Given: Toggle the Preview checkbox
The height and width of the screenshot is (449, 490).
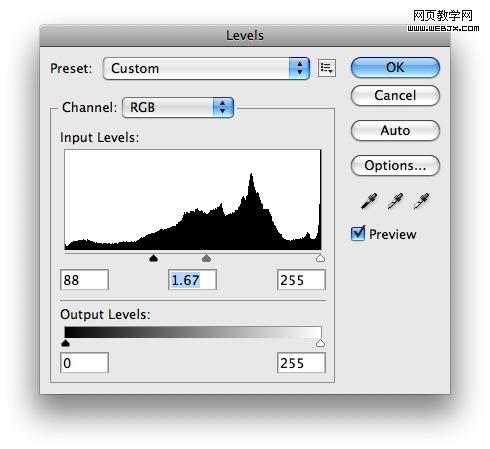Looking at the screenshot, I should click(358, 234).
